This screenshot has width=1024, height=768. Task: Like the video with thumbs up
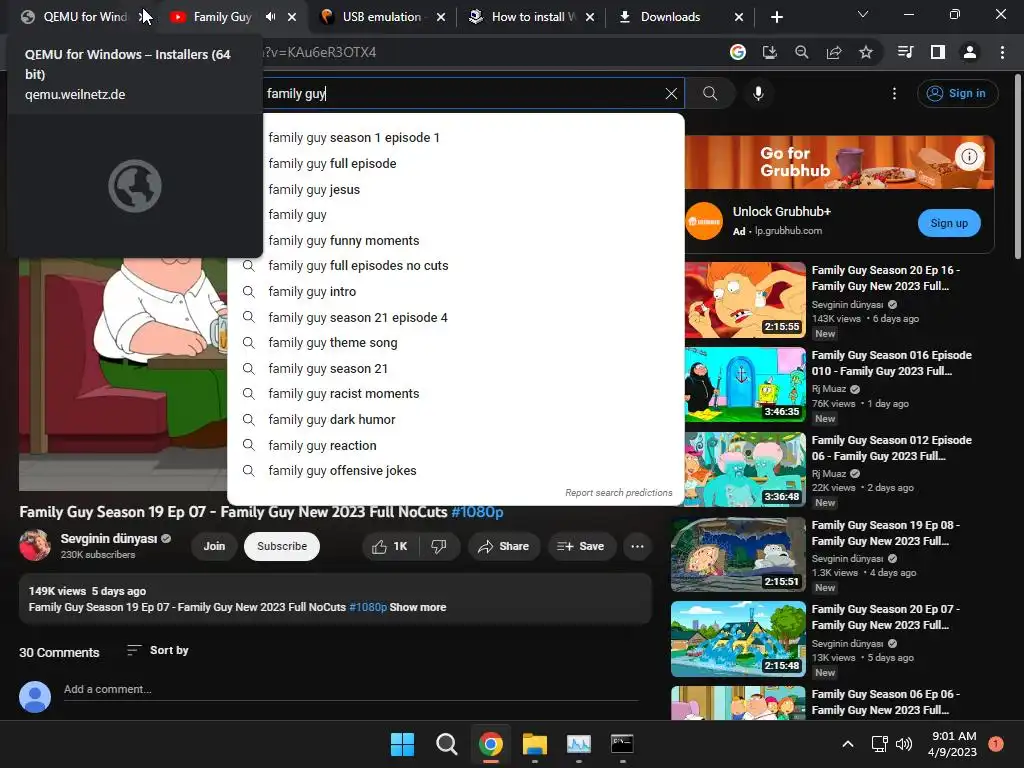tap(390, 547)
